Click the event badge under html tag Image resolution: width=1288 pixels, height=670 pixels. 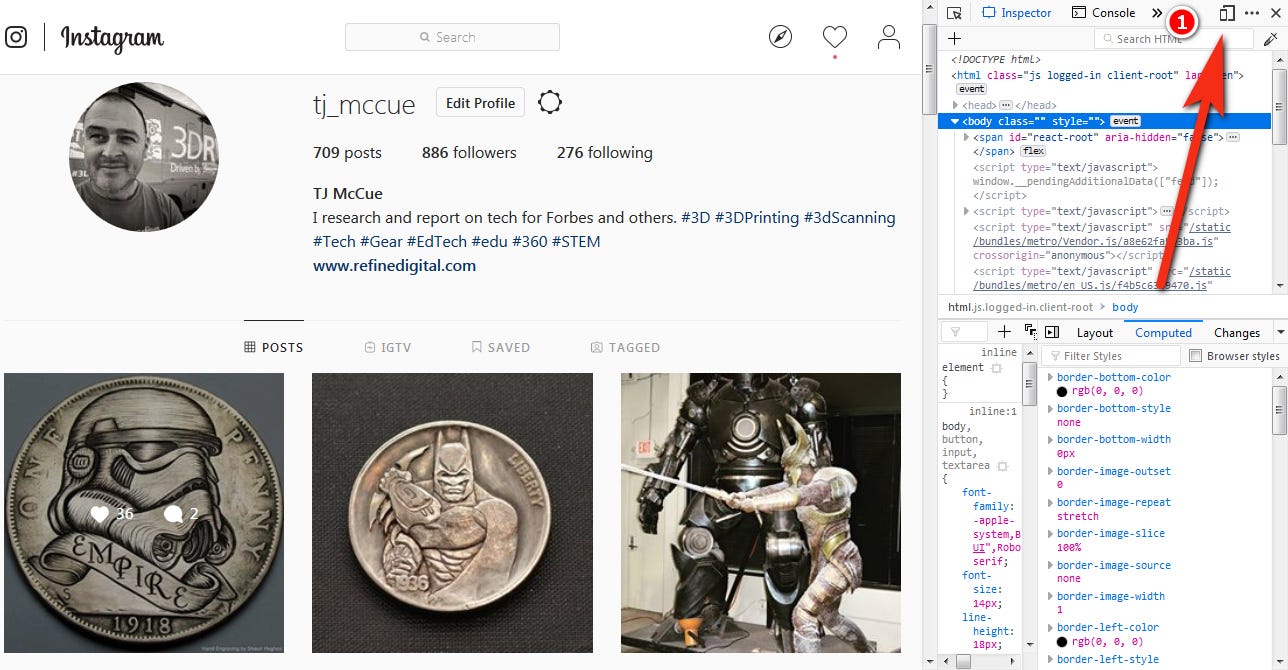[x=971, y=89]
